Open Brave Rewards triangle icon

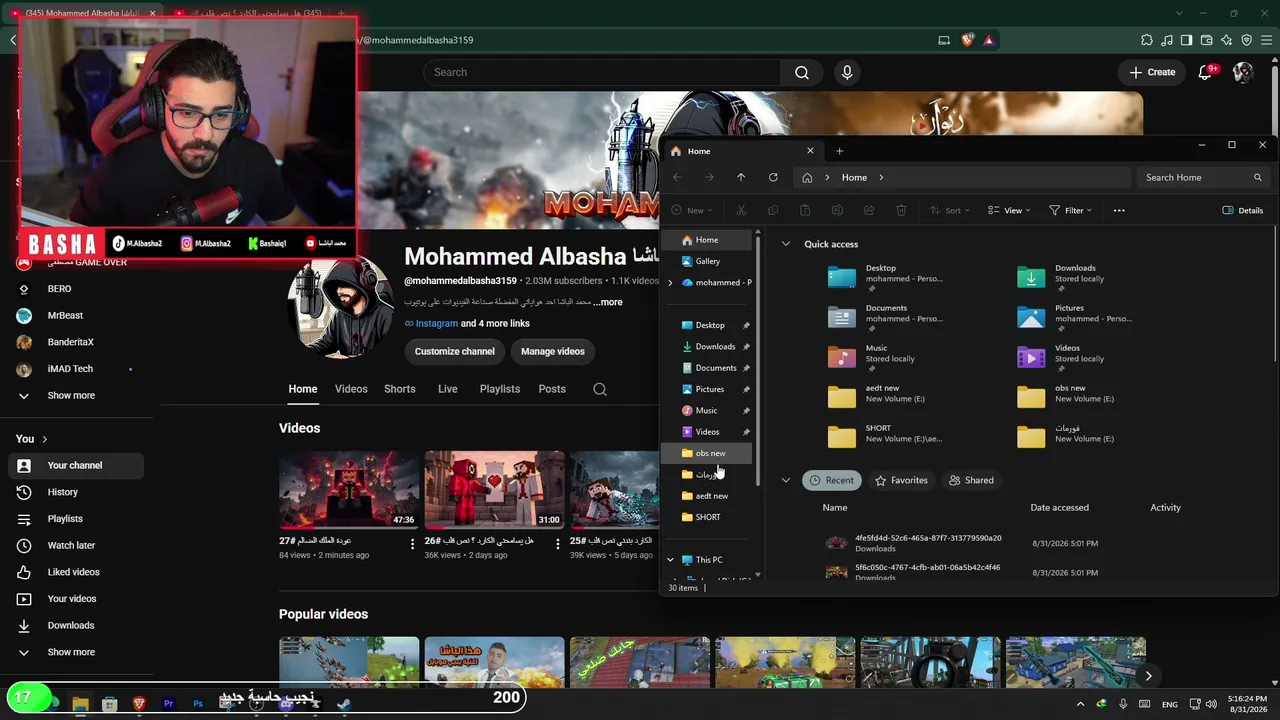pyautogui.click(x=989, y=40)
